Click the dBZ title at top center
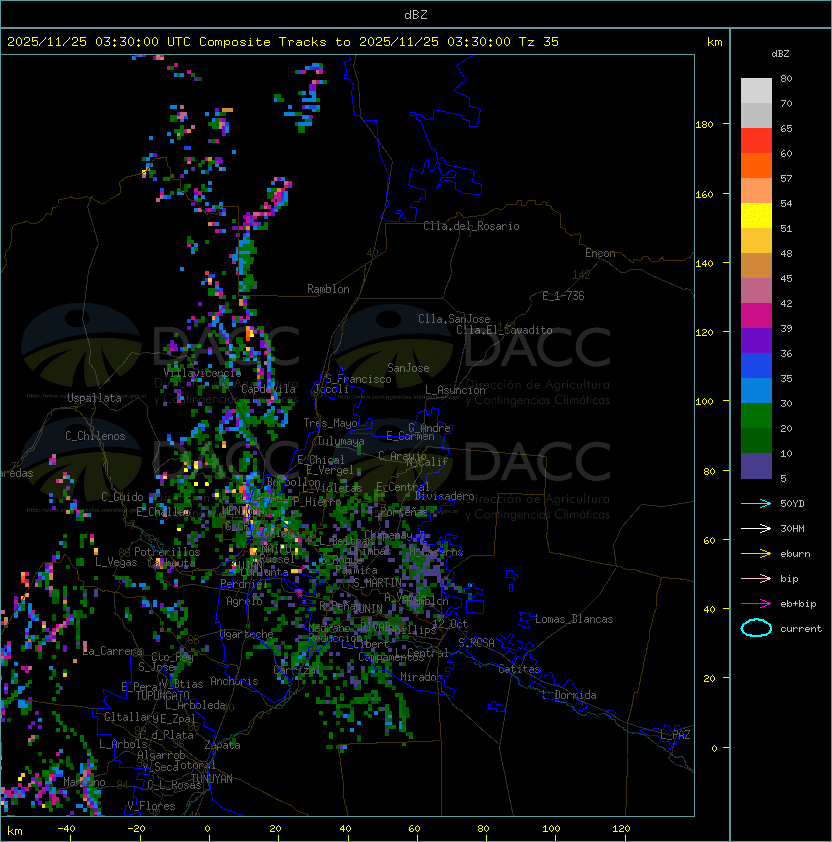This screenshot has width=832, height=842. click(x=416, y=14)
